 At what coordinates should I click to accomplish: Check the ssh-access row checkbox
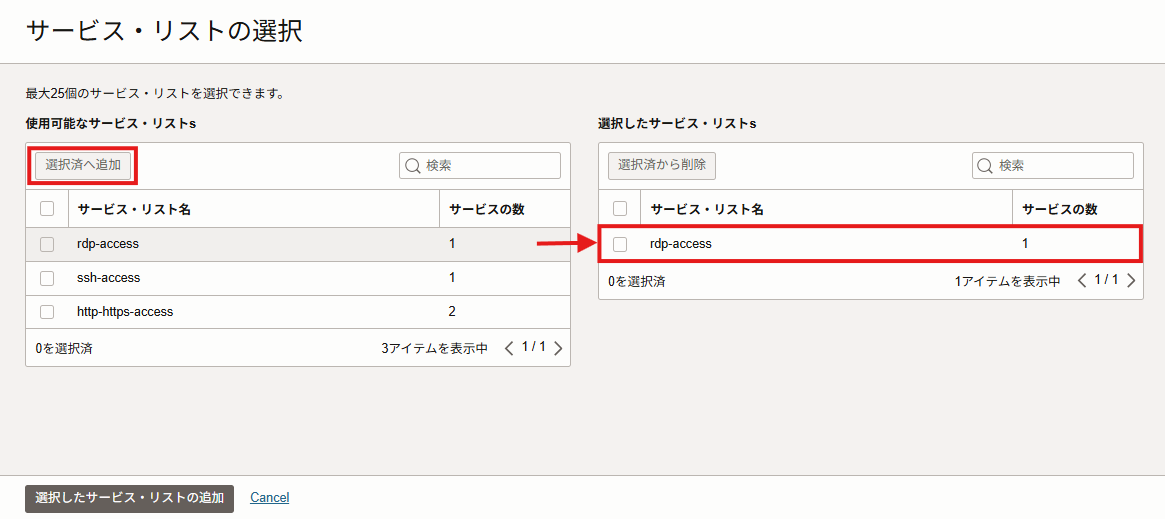click(x=47, y=278)
